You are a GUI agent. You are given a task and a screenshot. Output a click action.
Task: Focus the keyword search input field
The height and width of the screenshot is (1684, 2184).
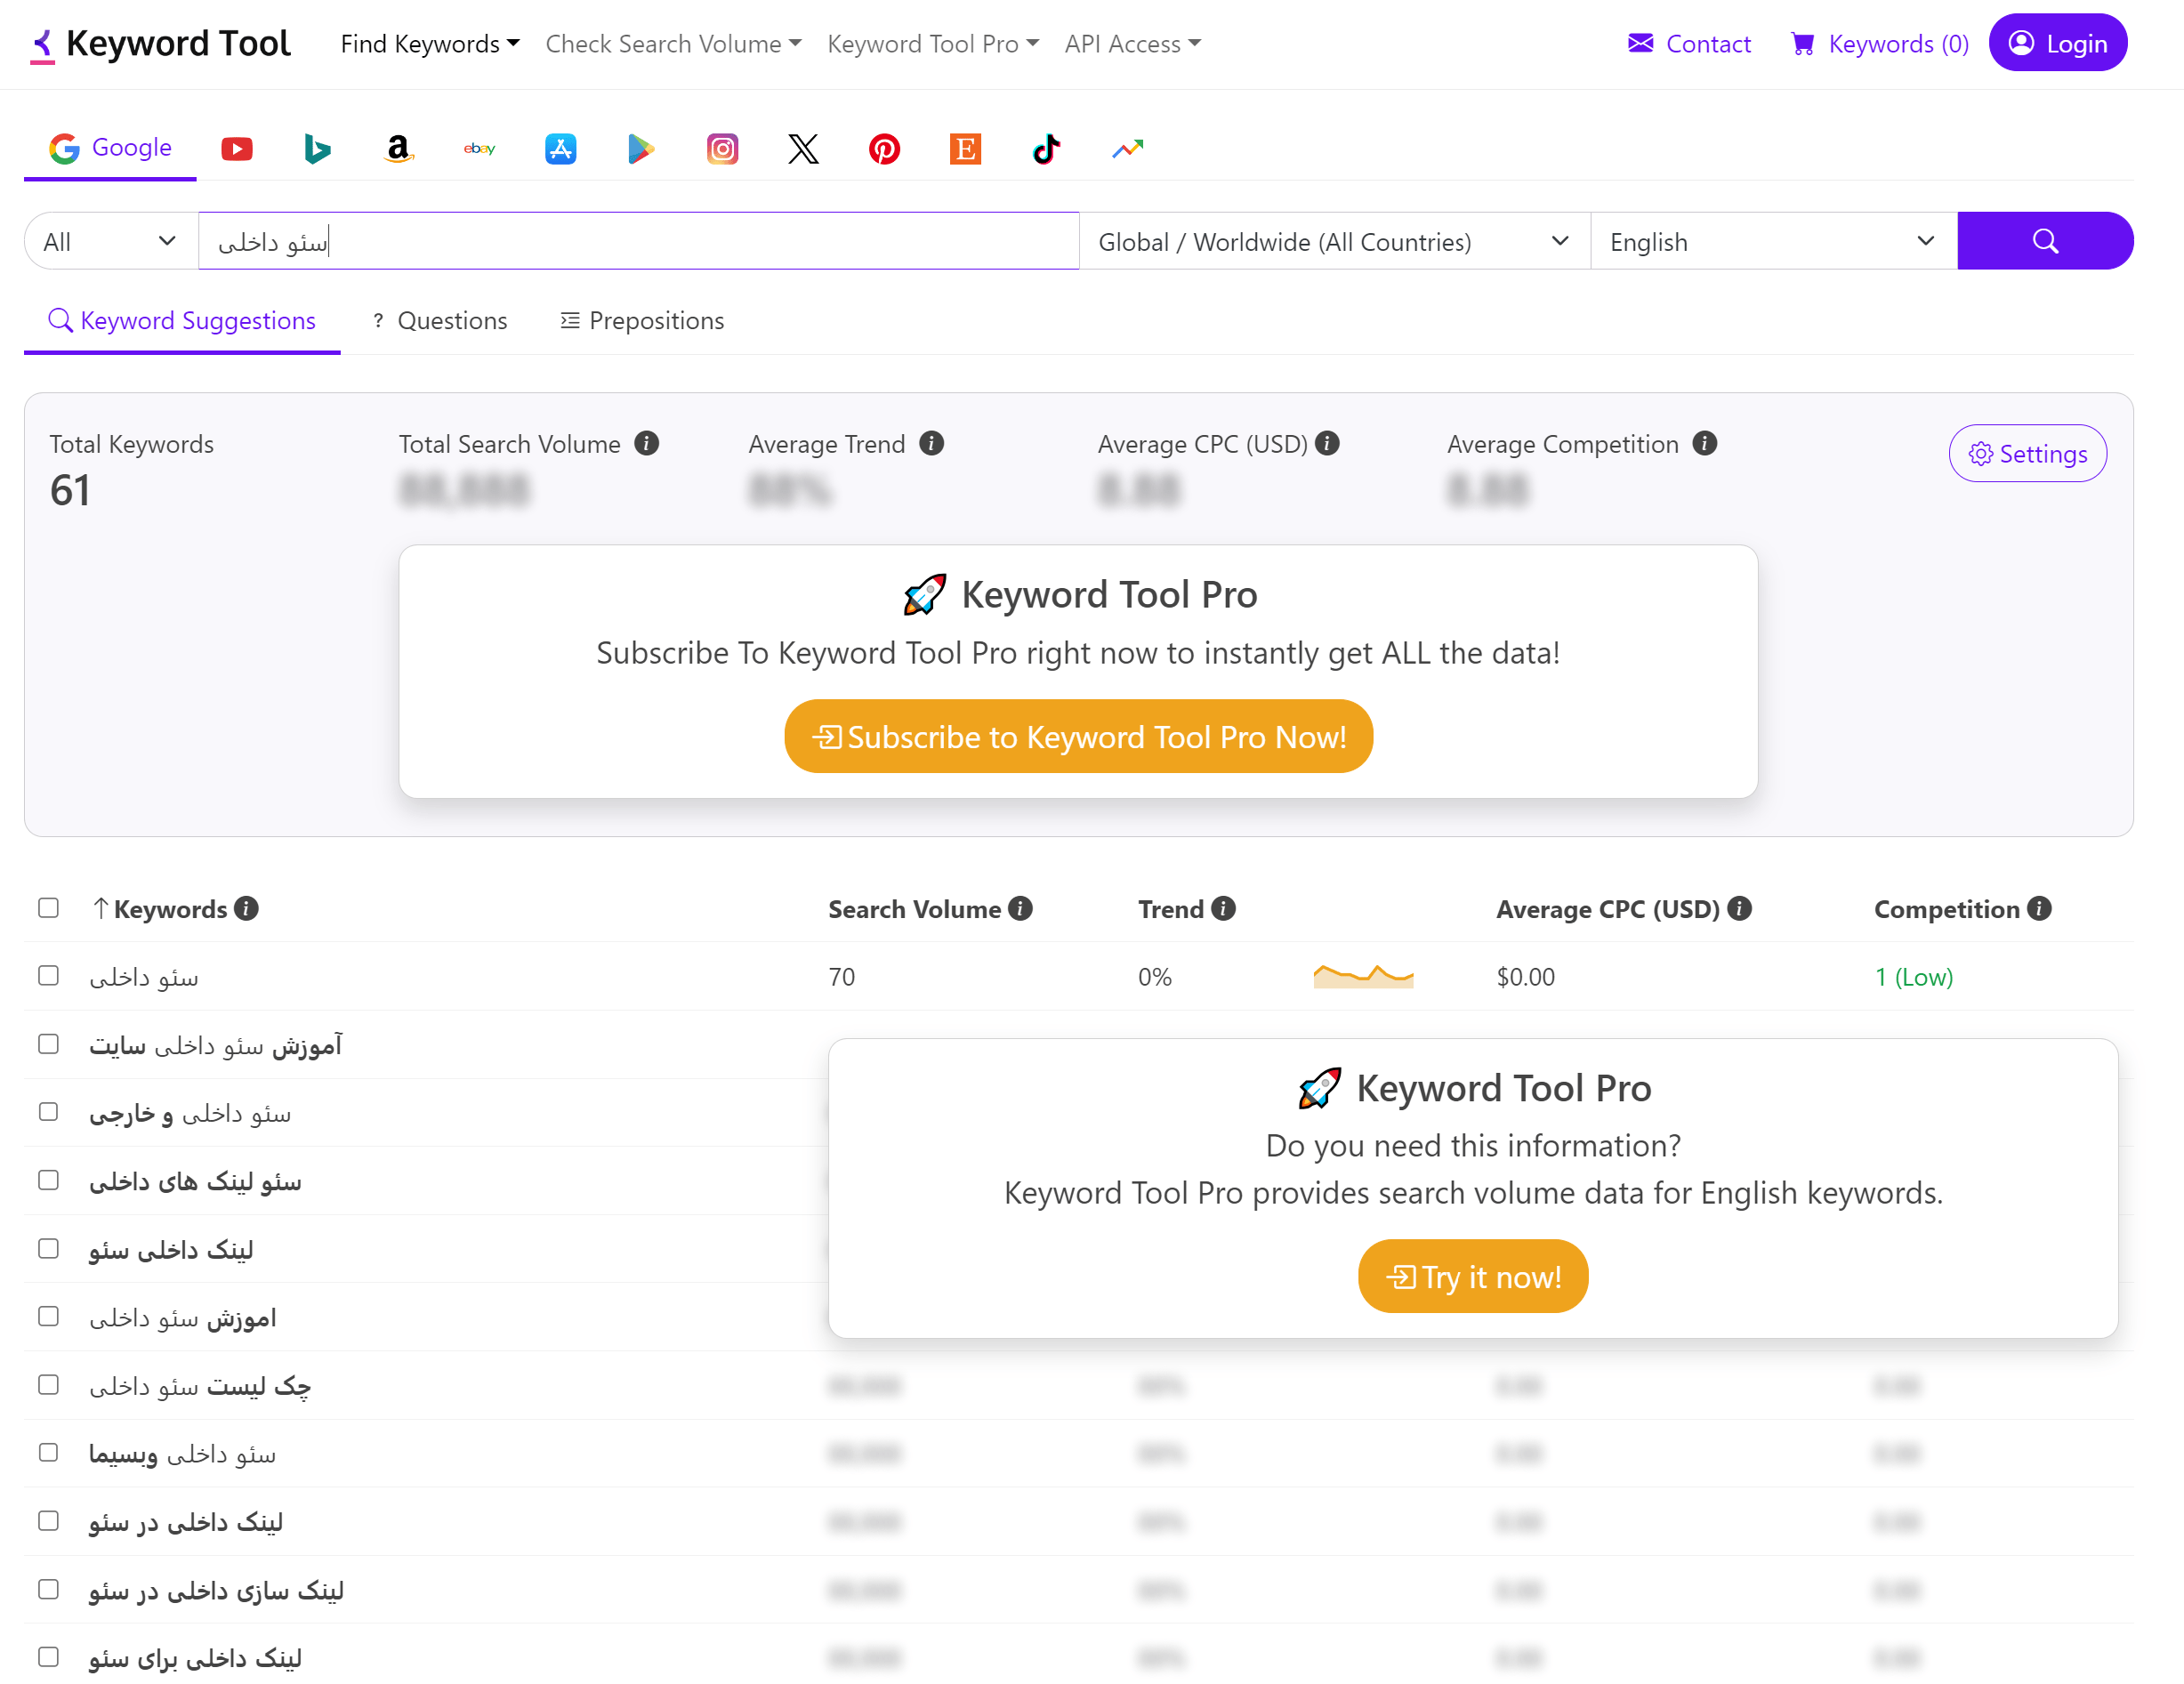[638, 241]
